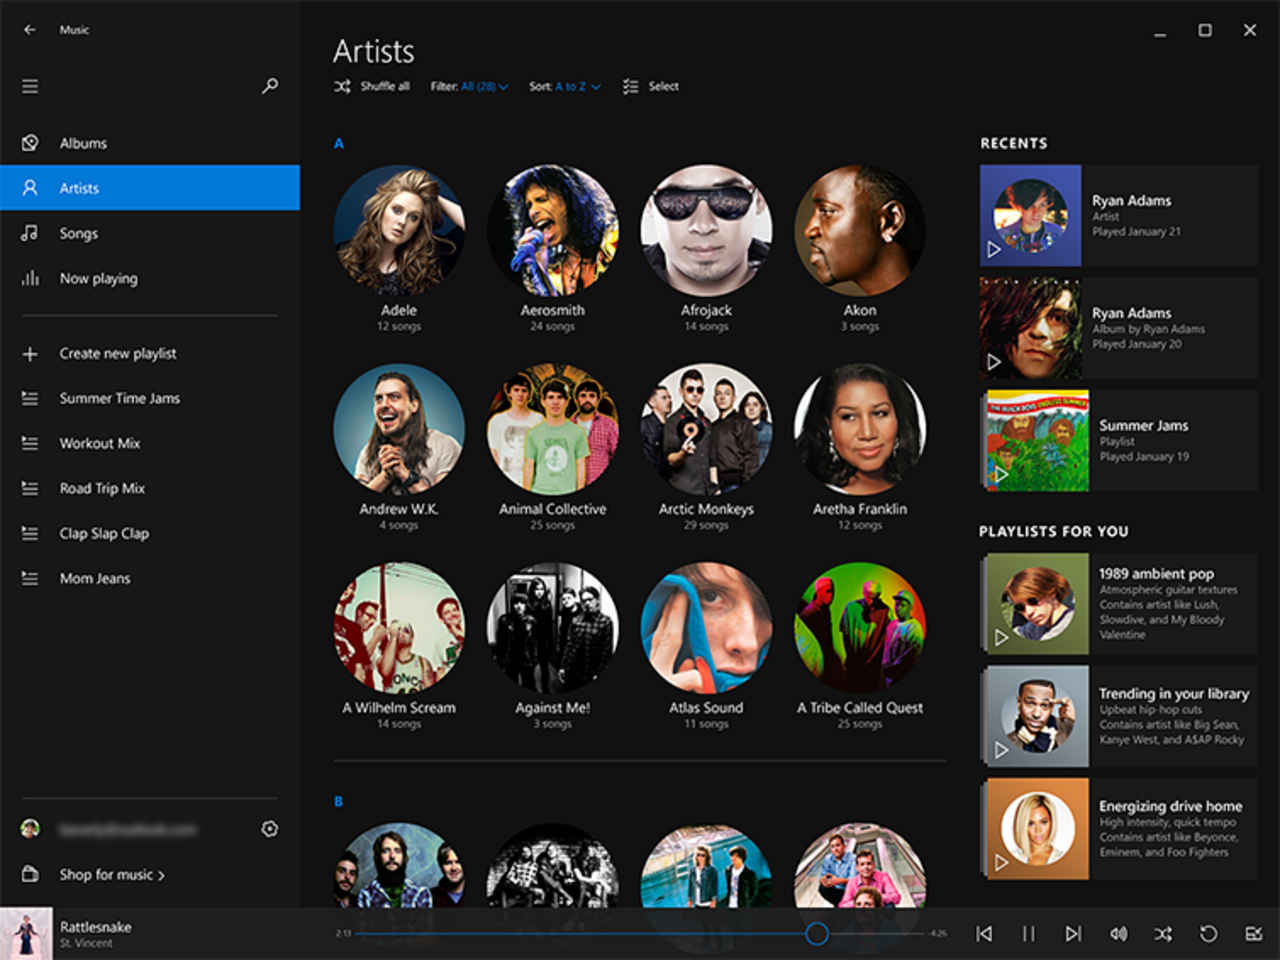
Task: Enable repeat in the playback bar
Action: click(x=1207, y=933)
